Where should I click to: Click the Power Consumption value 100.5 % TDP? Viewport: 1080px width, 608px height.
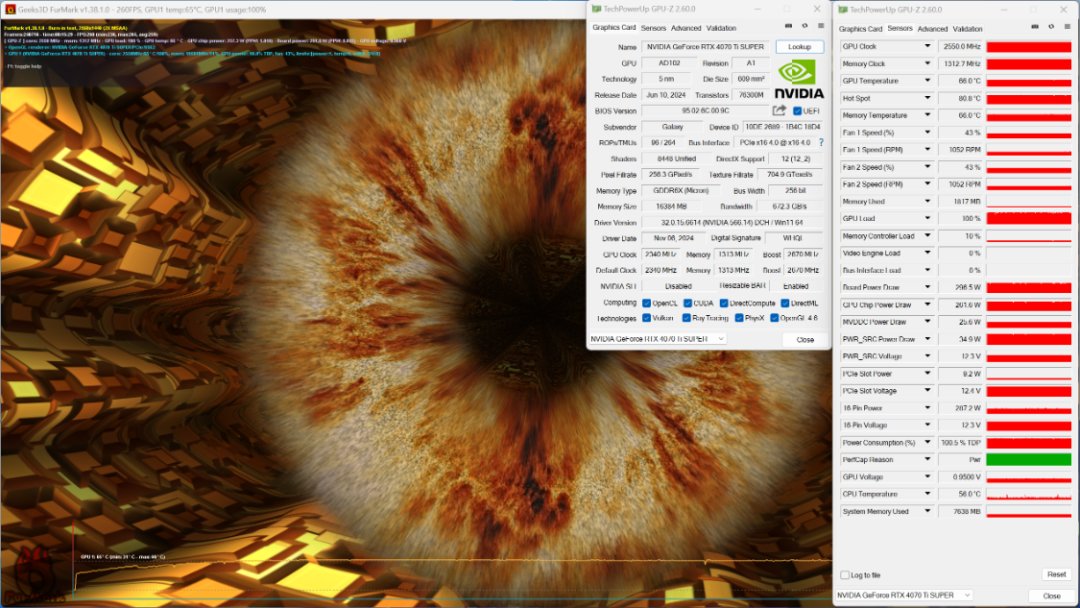[x=960, y=442]
